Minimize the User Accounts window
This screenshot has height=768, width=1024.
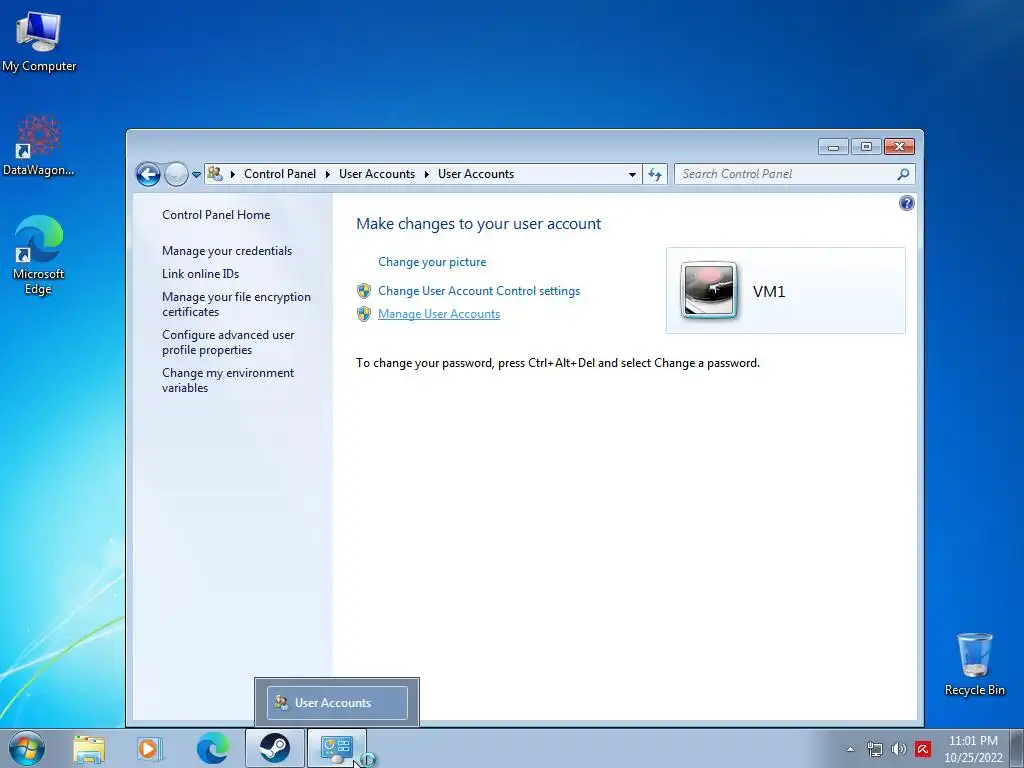pos(833,147)
